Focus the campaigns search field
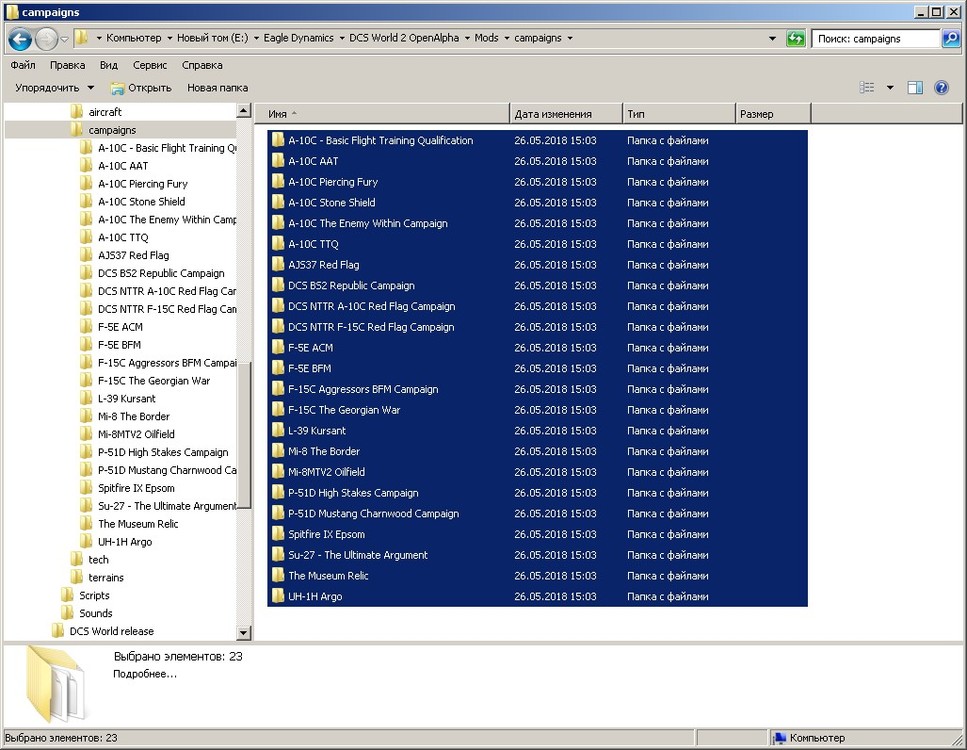The image size is (967, 750). 876,38
